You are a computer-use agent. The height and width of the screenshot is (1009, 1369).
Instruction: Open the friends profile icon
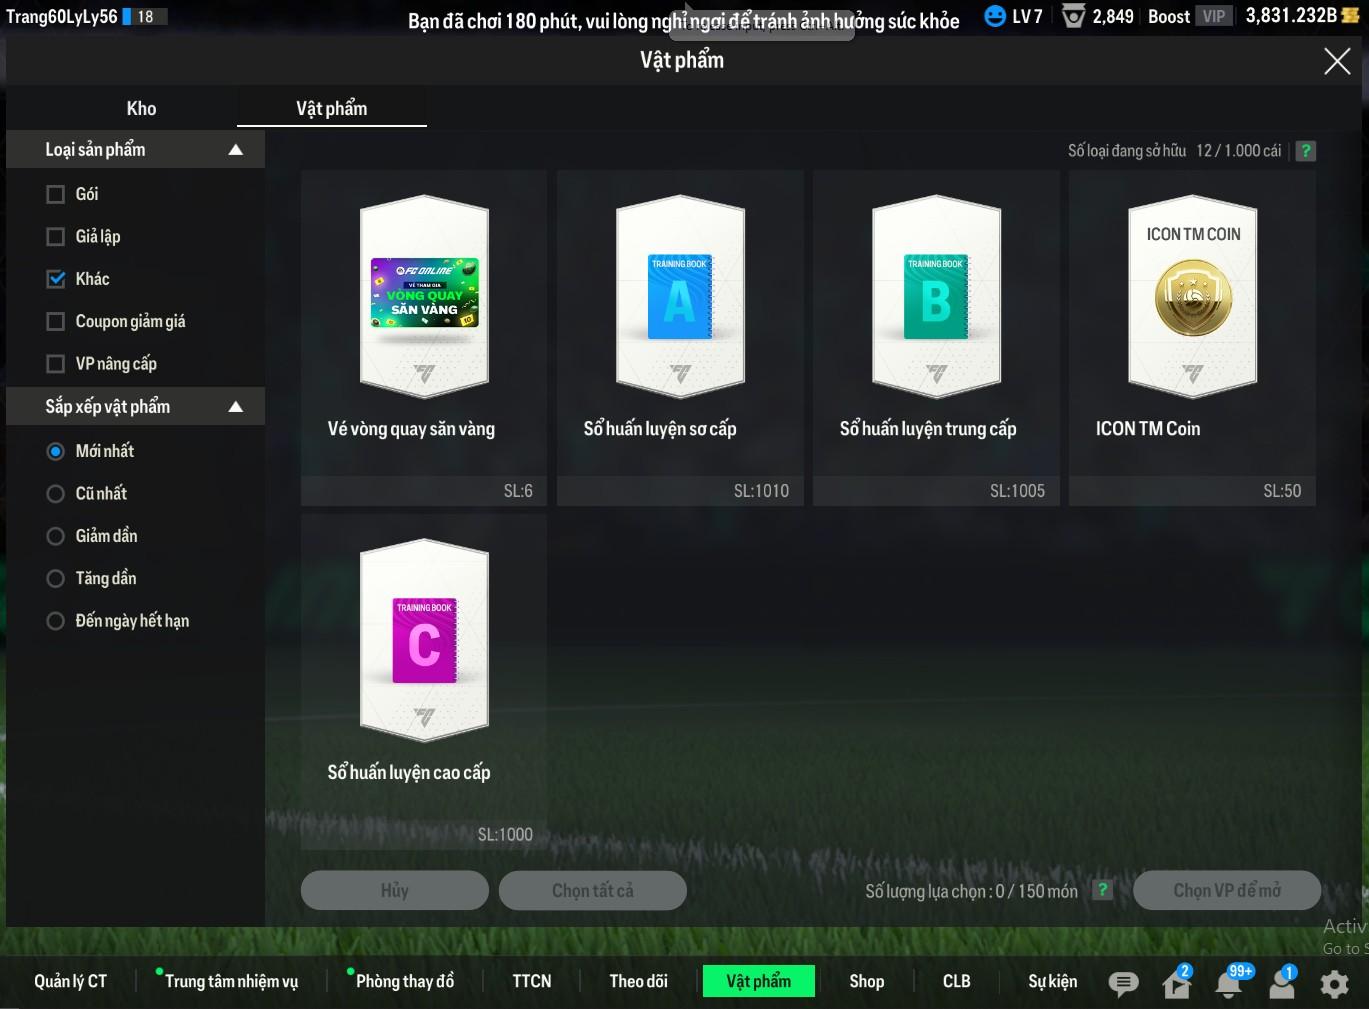coord(1282,984)
